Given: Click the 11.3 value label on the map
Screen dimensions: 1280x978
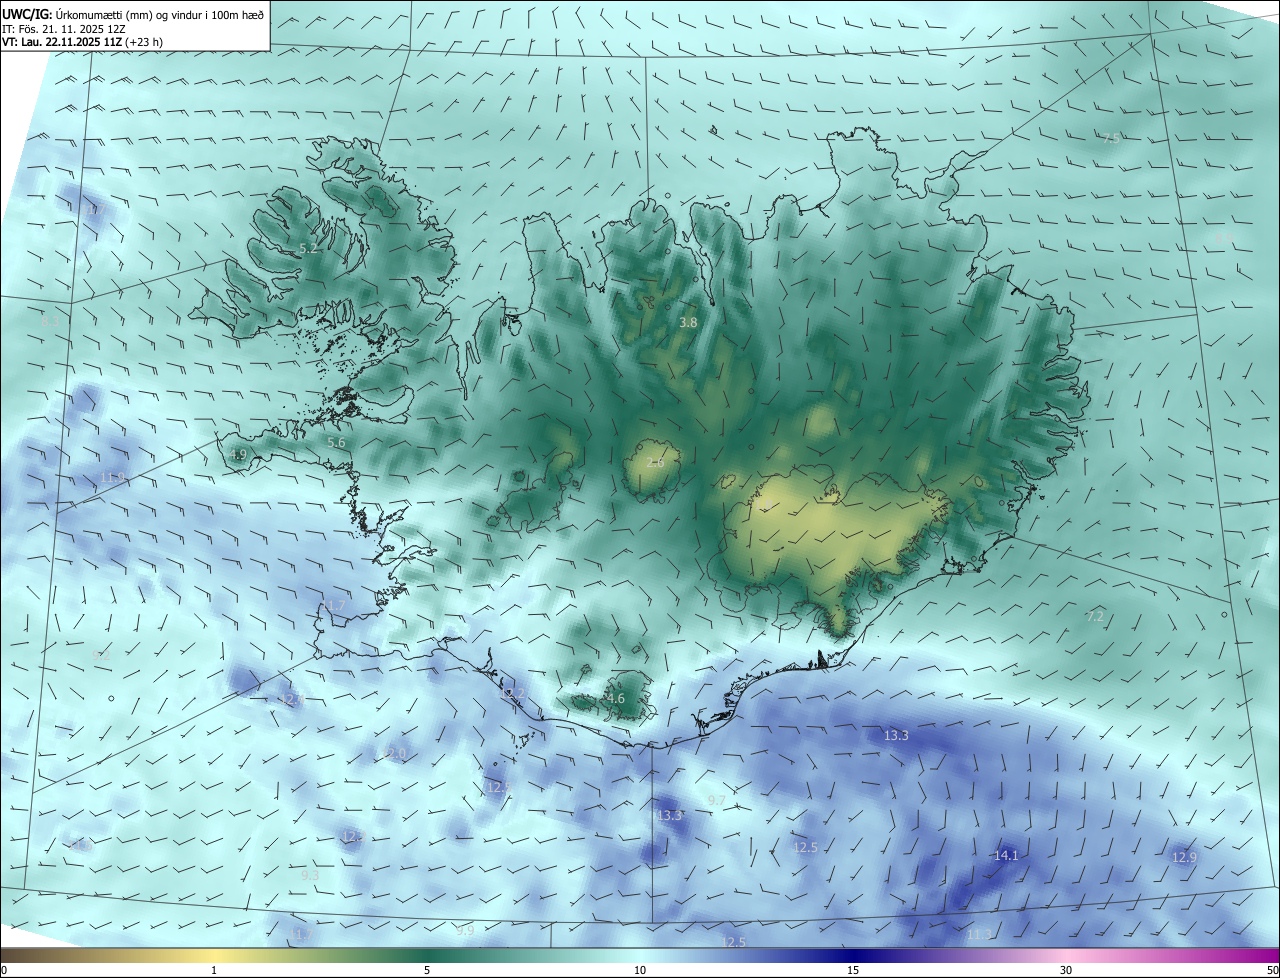Looking at the screenshot, I should [980, 934].
